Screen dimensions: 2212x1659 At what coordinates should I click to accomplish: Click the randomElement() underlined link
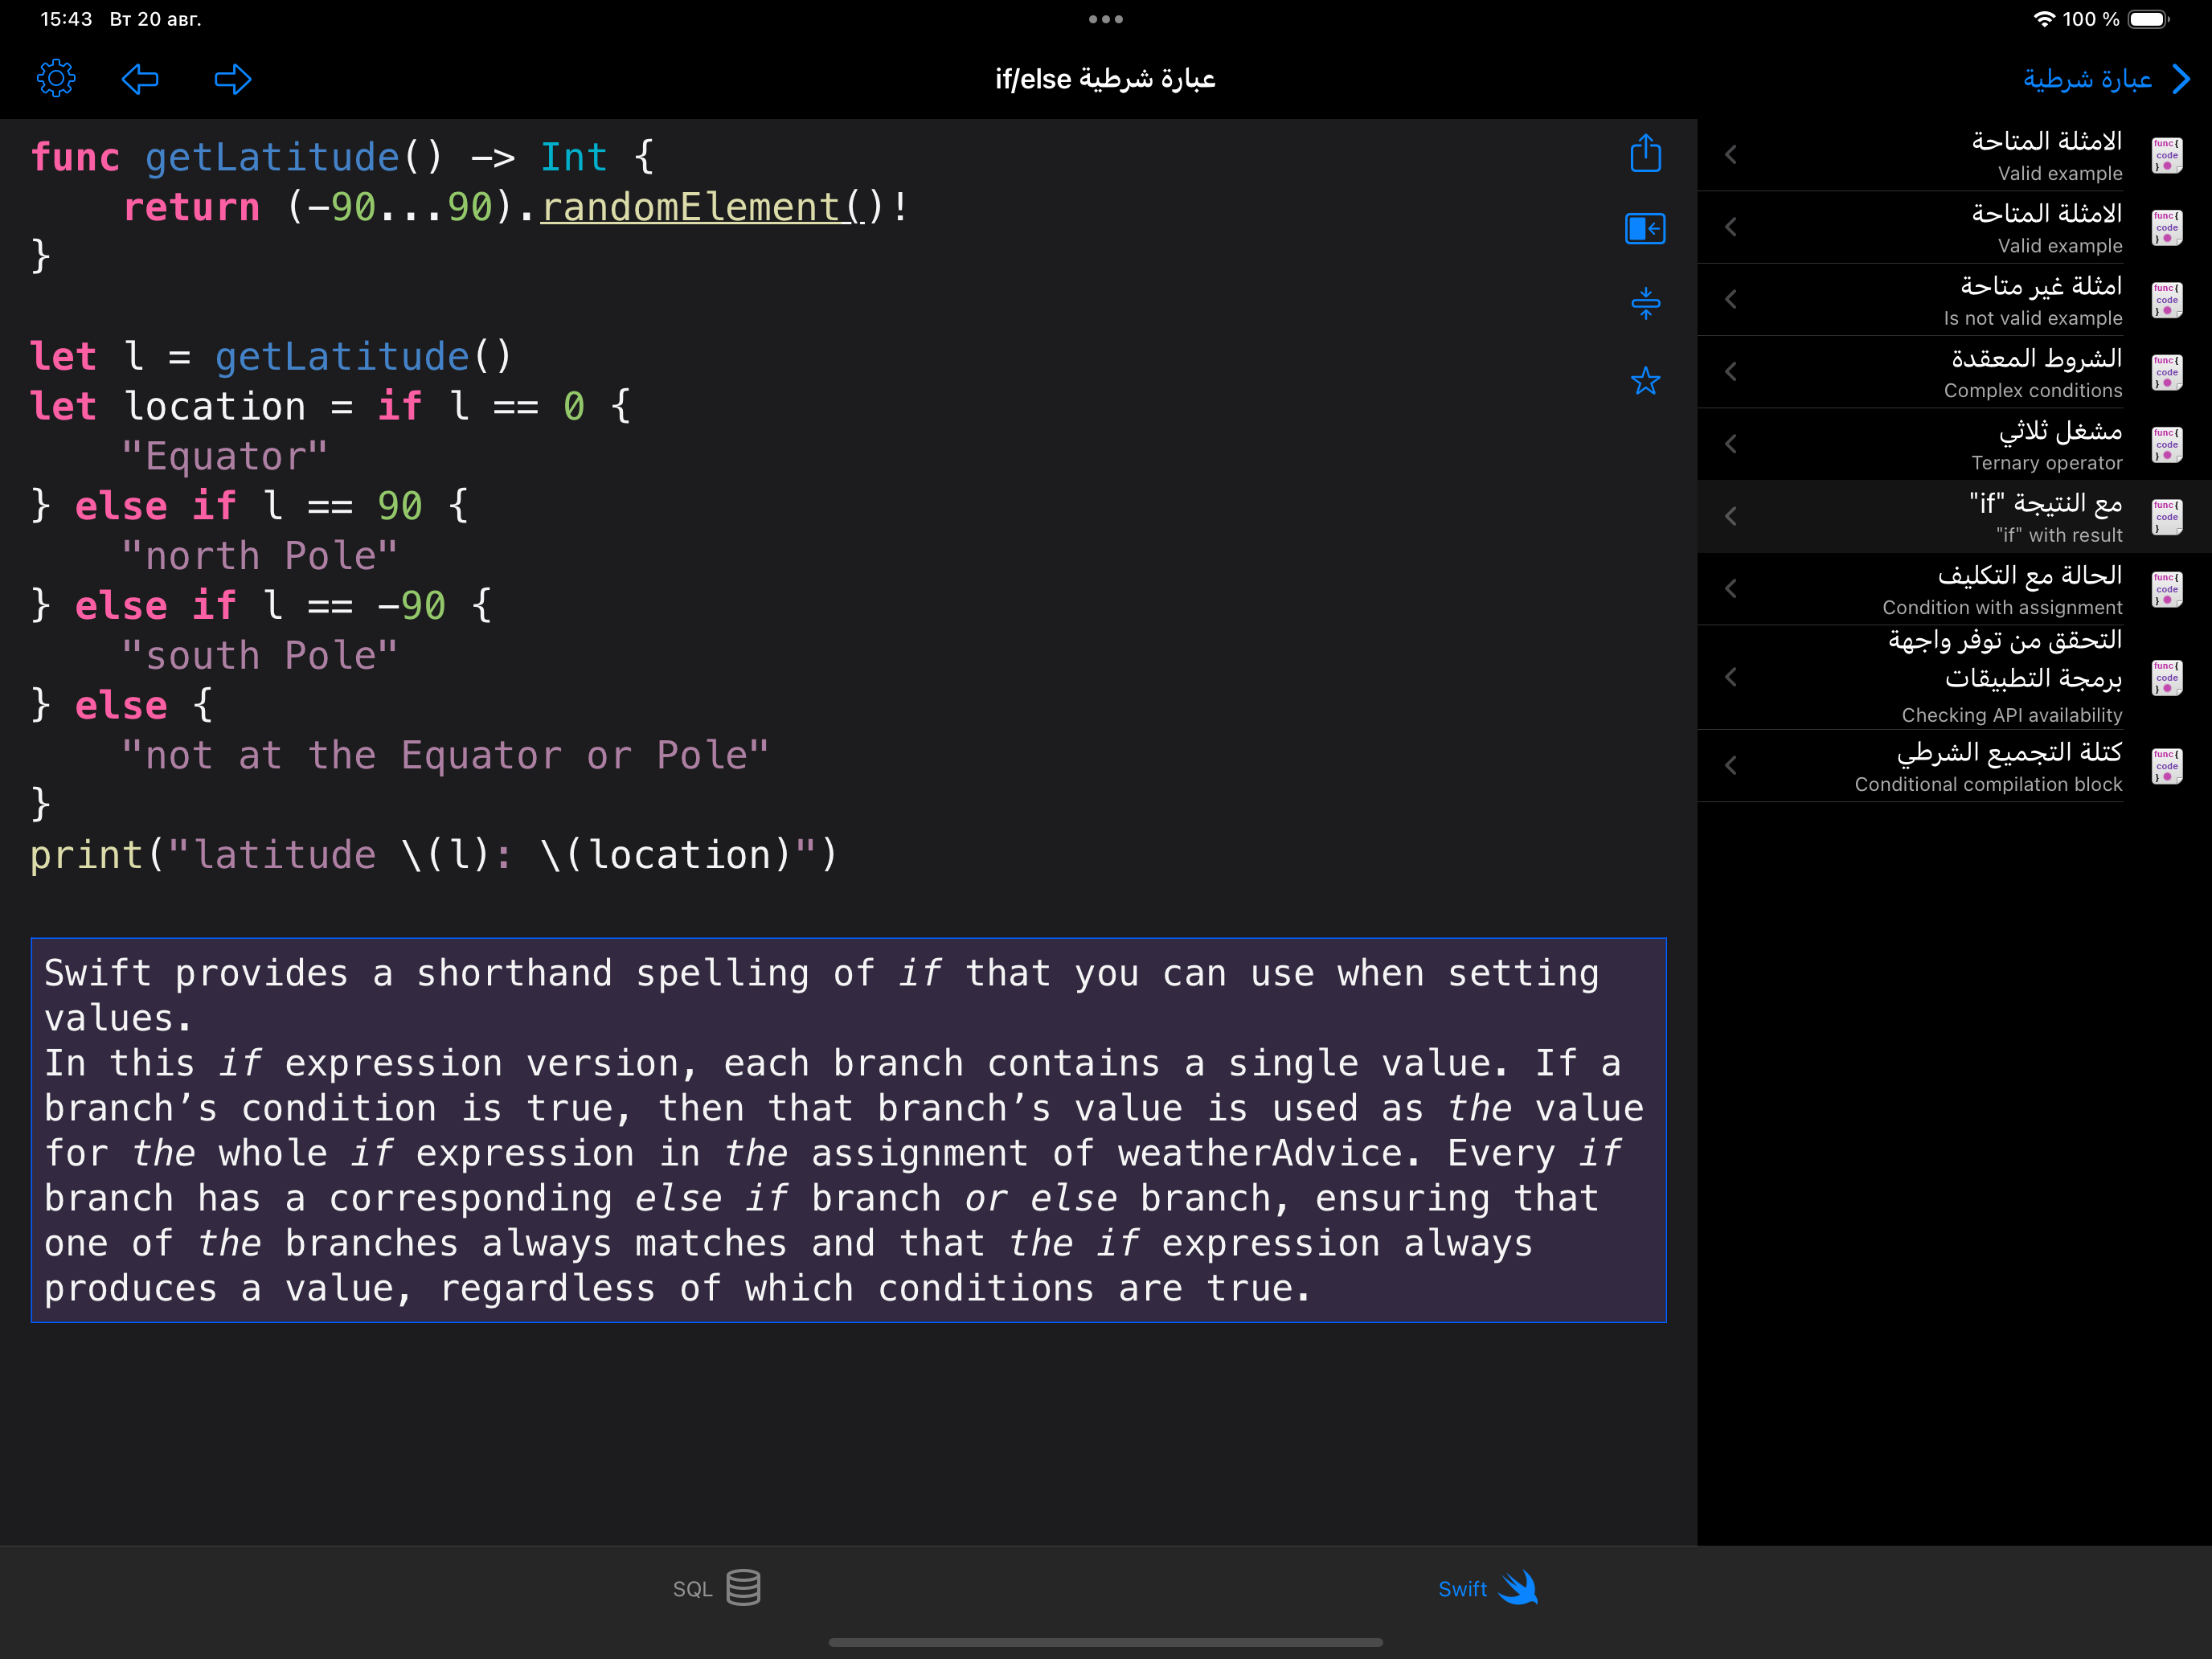[712, 207]
